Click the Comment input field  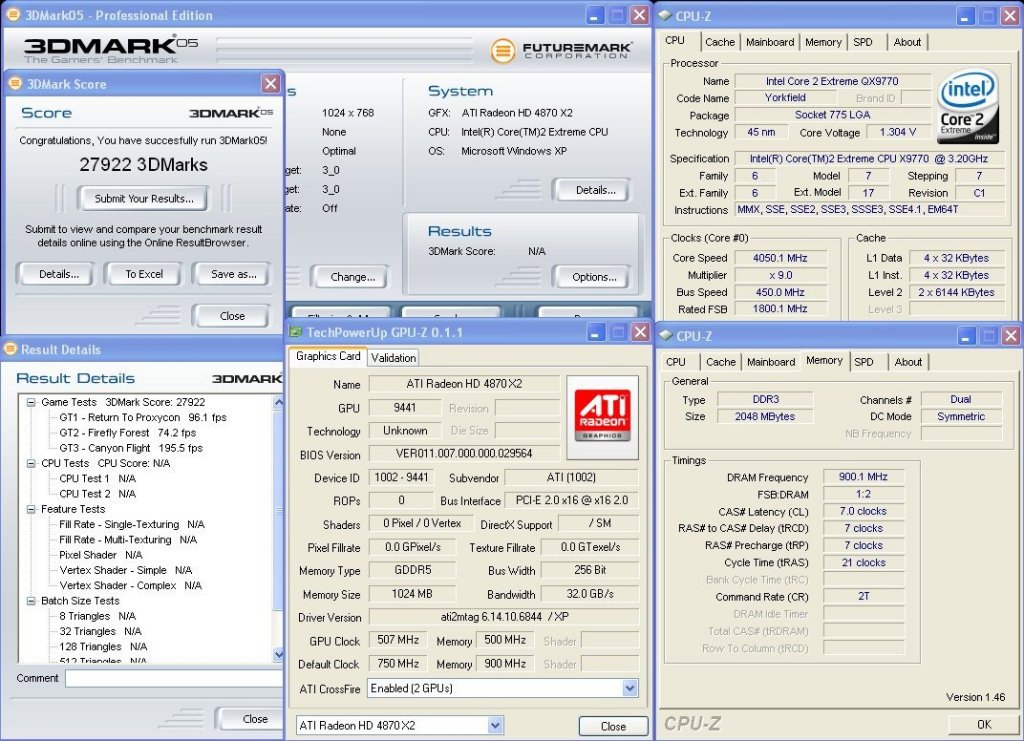pyautogui.click(x=174, y=678)
